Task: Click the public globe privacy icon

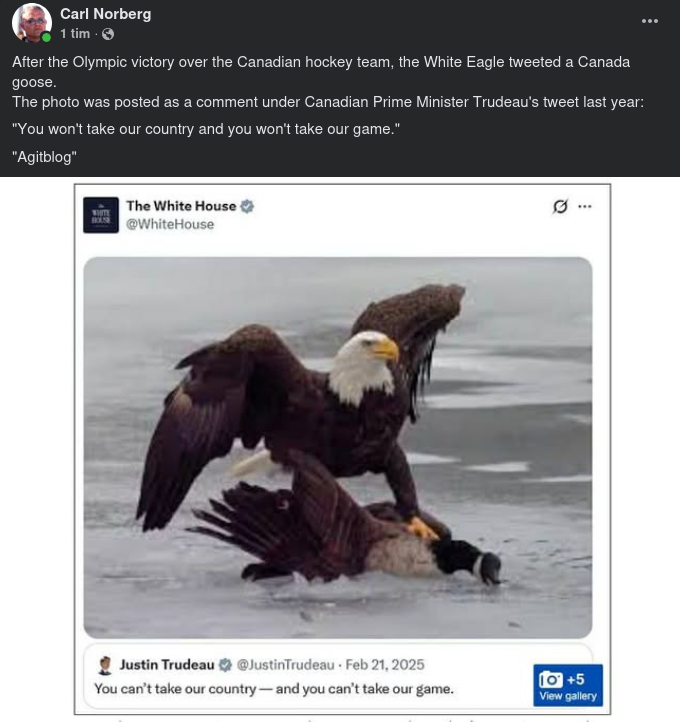Action: point(108,34)
